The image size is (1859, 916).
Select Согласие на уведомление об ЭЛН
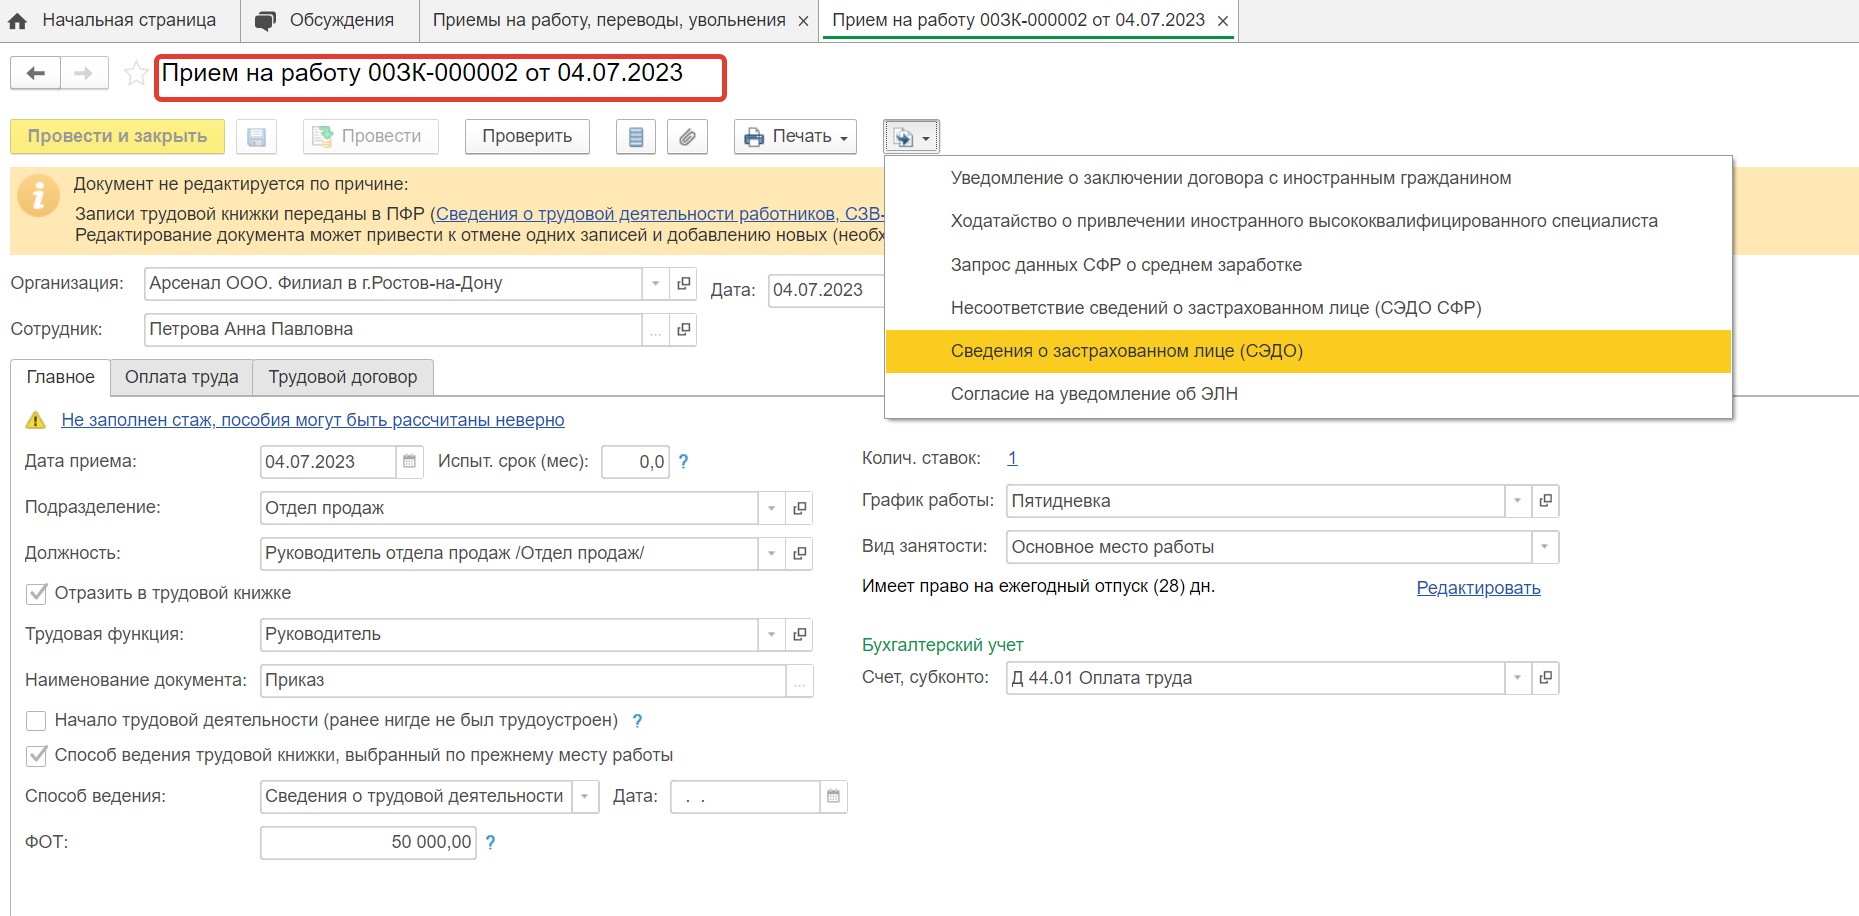(x=1308, y=394)
